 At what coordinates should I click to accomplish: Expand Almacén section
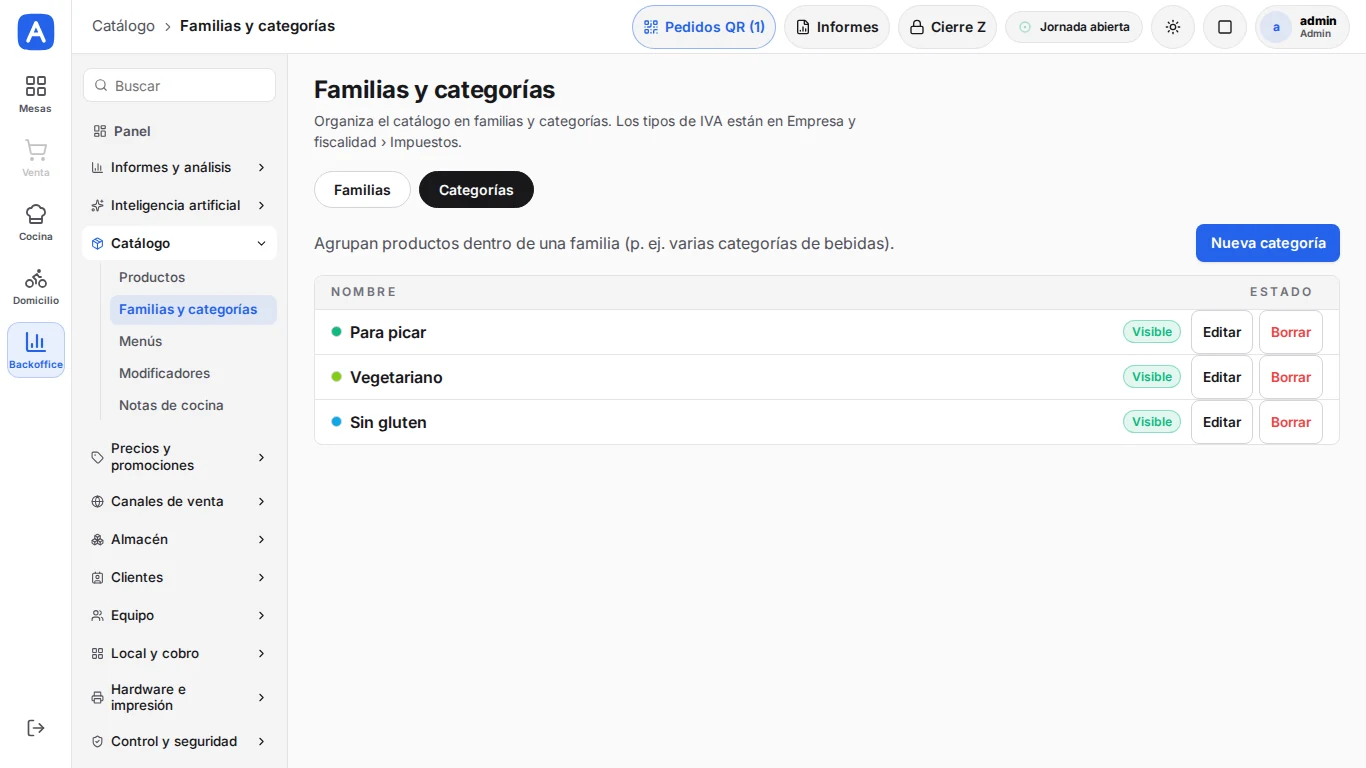[x=179, y=539]
